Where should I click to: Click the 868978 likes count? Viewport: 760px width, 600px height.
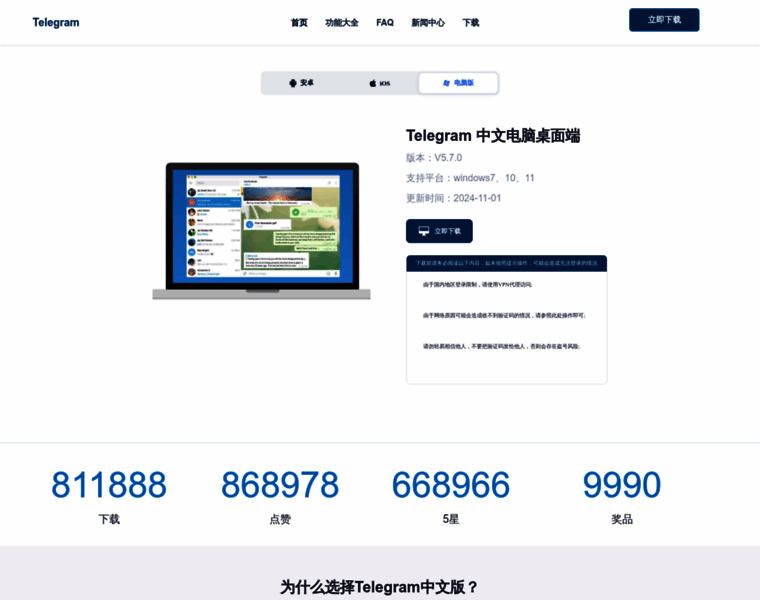[x=280, y=485]
